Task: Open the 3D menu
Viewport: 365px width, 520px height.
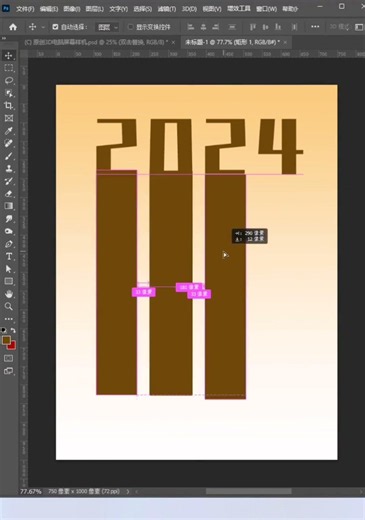Action: point(189,9)
